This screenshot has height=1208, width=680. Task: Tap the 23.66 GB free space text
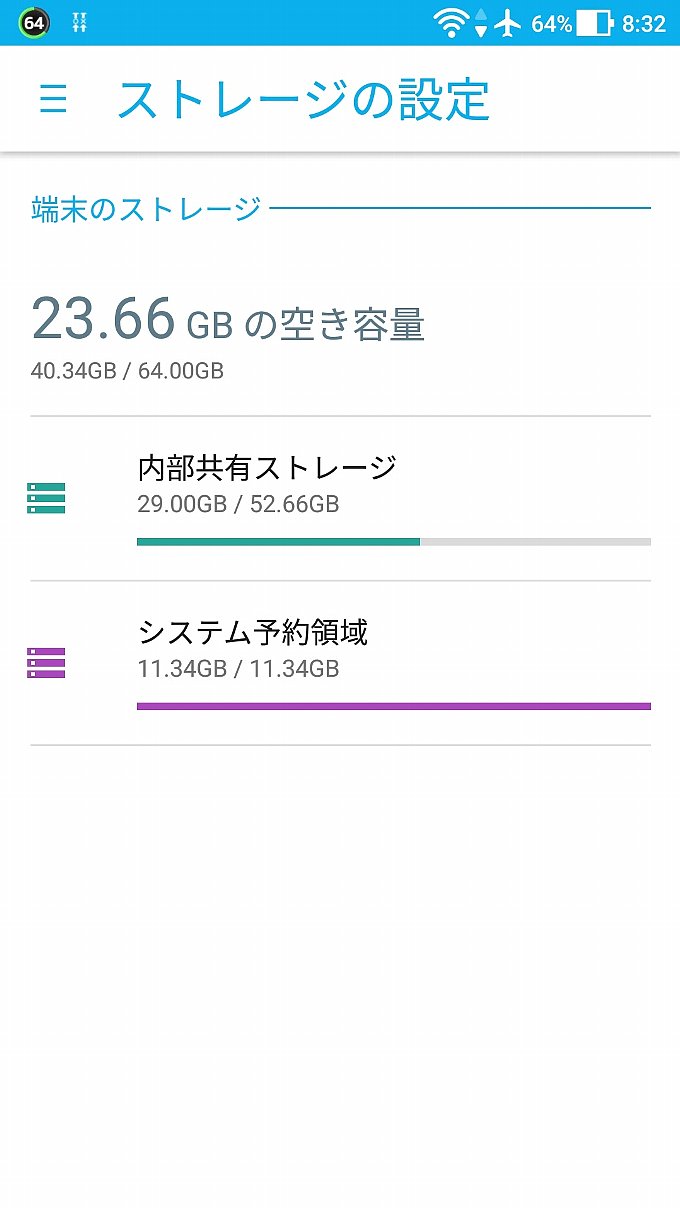[228, 320]
